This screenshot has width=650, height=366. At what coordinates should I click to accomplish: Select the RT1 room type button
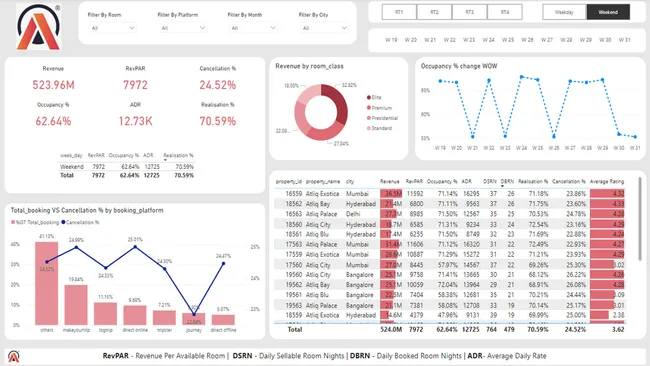pyautogui.click(x=399, y=12)
